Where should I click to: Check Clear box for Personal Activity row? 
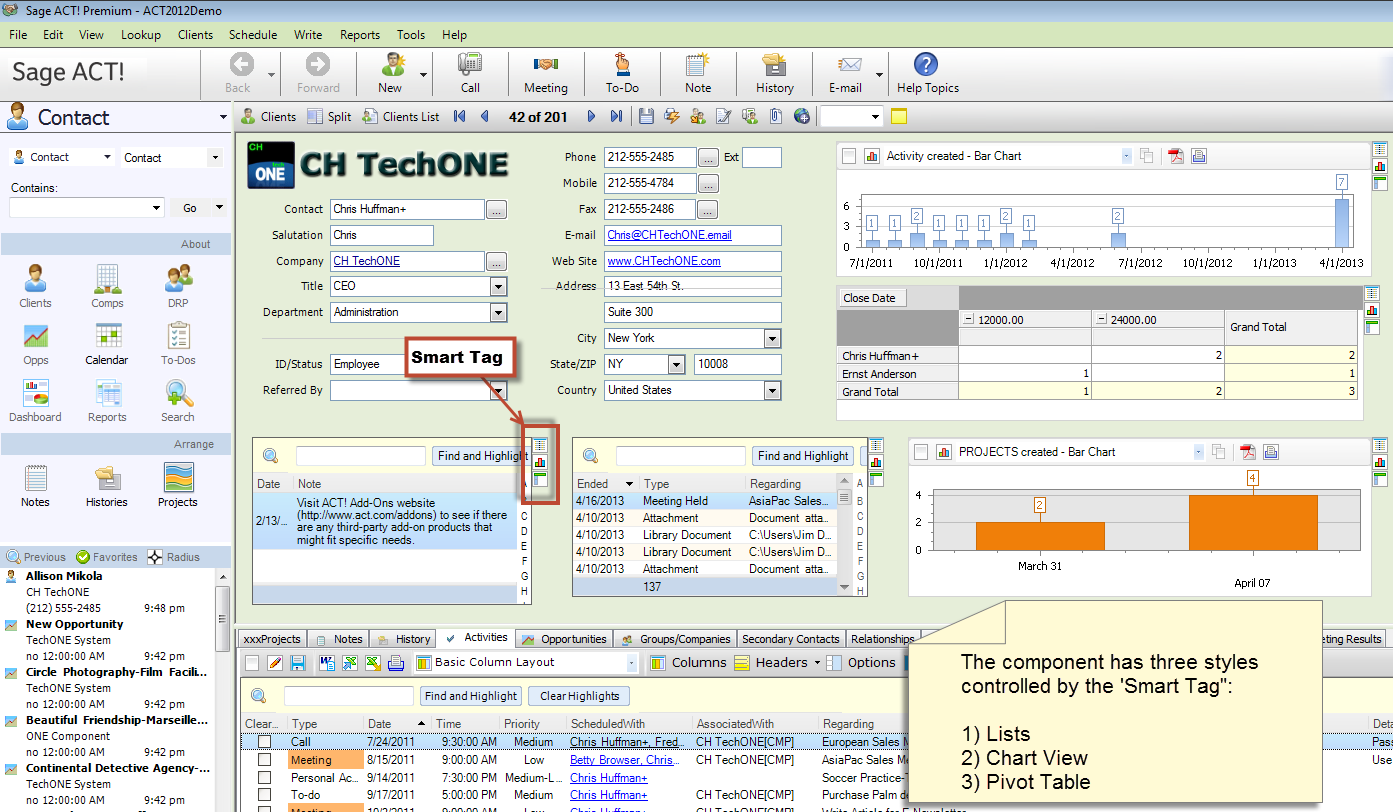[x=264, y=778]
